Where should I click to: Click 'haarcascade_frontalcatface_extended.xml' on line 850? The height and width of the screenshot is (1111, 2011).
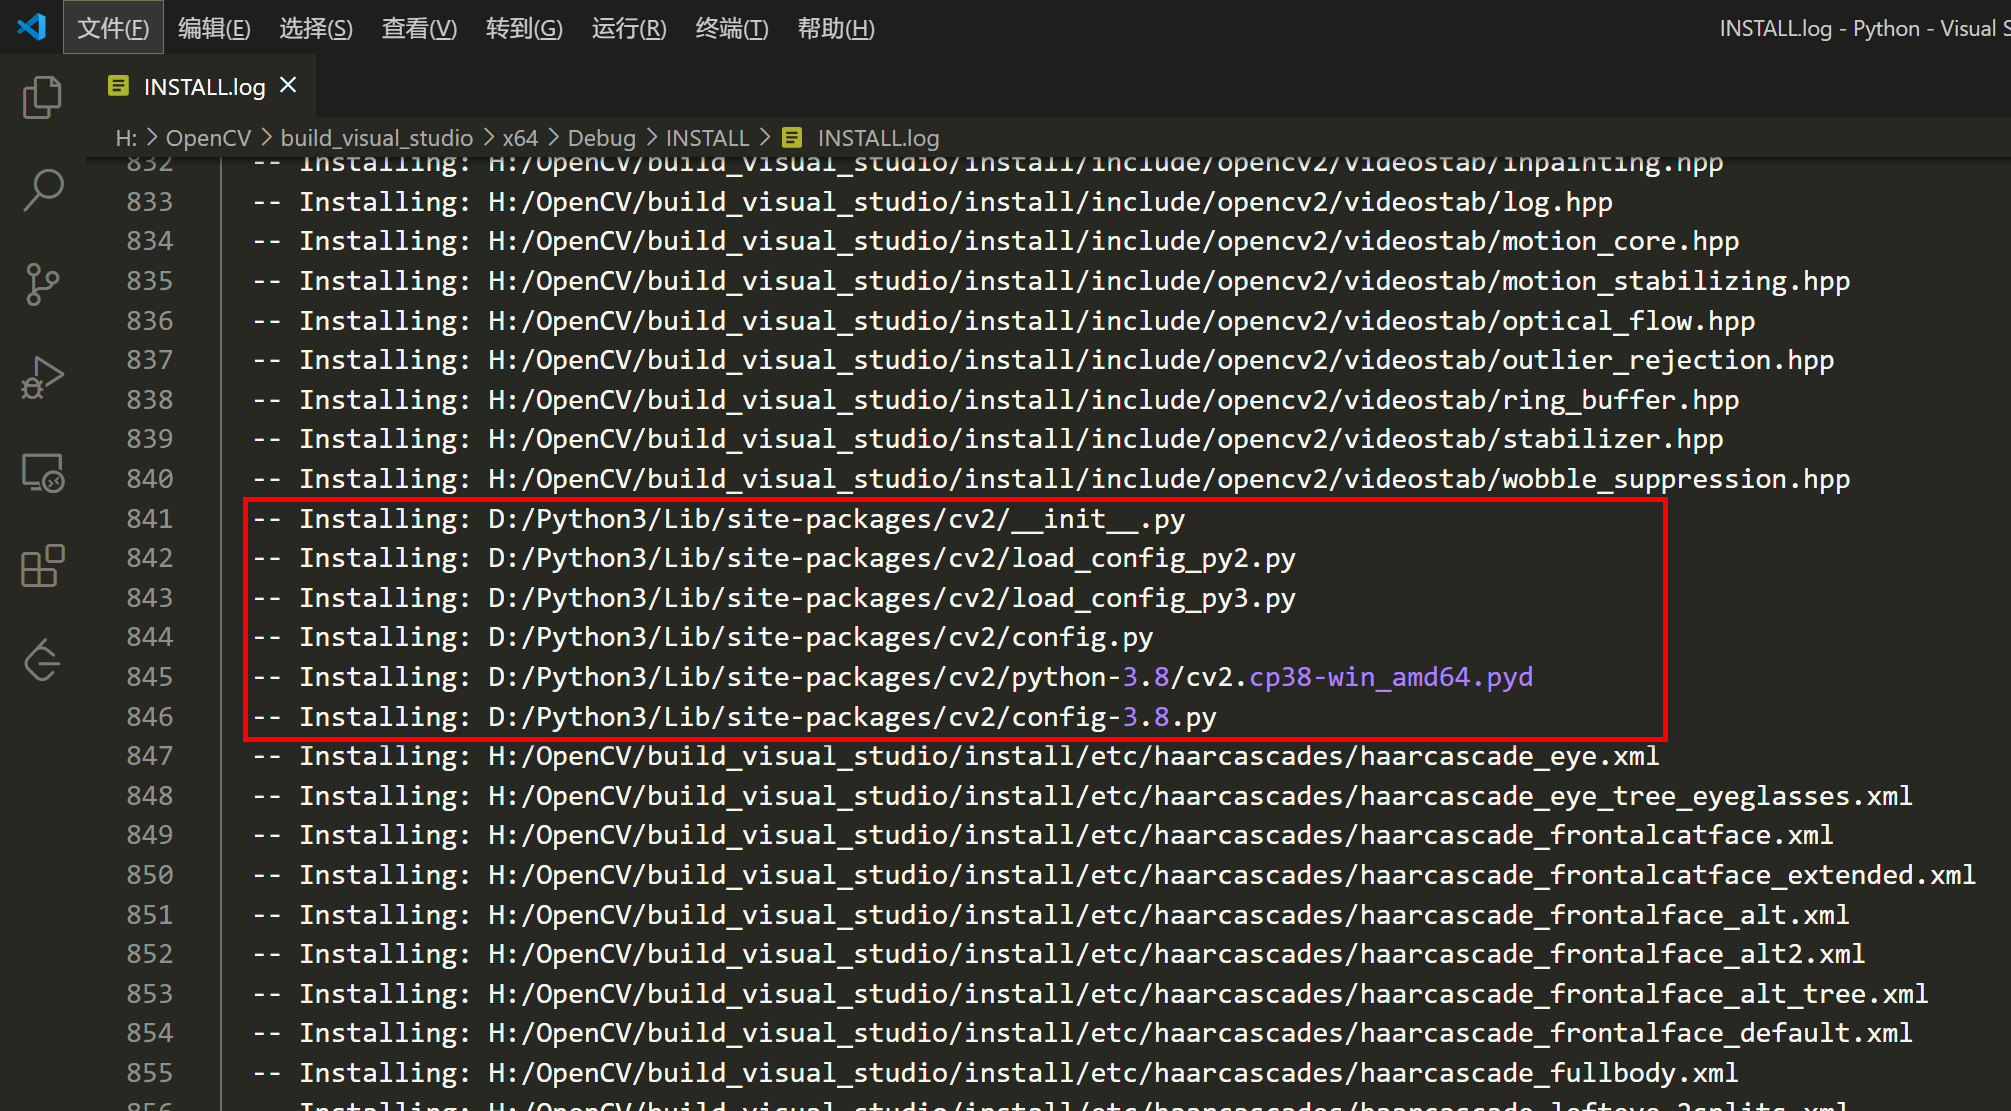1668,875
